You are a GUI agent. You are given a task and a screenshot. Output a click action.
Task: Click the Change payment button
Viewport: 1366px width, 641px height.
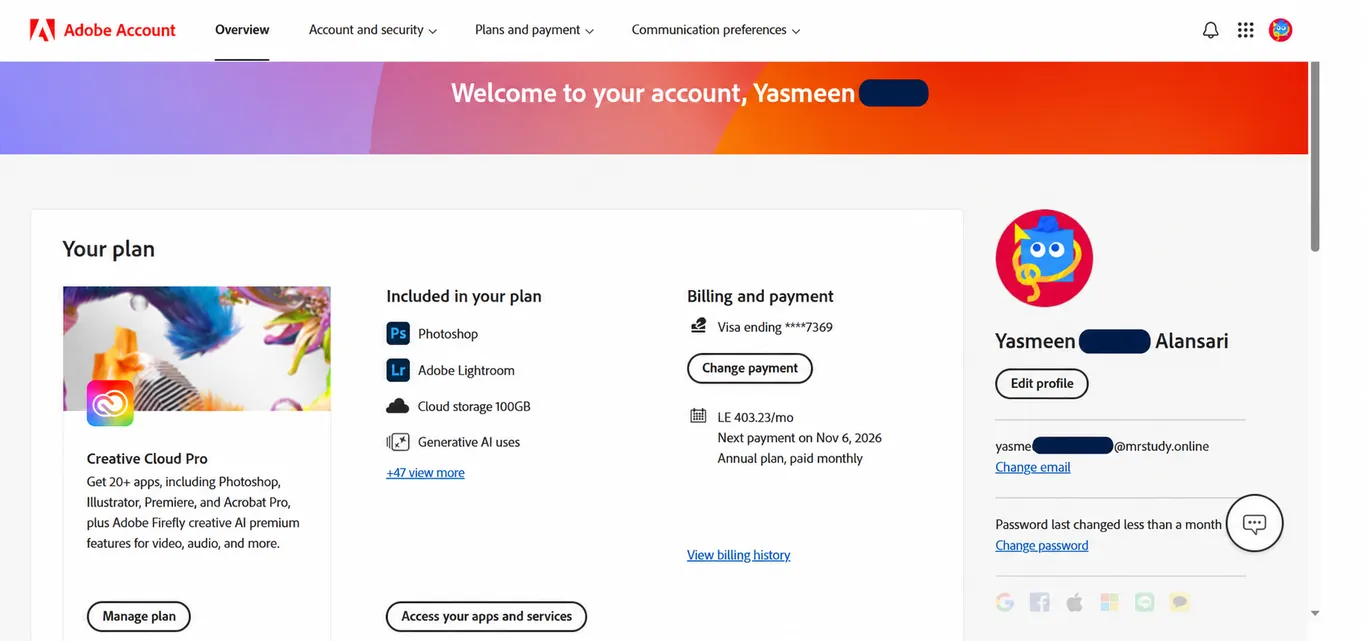tap(750, 368)
